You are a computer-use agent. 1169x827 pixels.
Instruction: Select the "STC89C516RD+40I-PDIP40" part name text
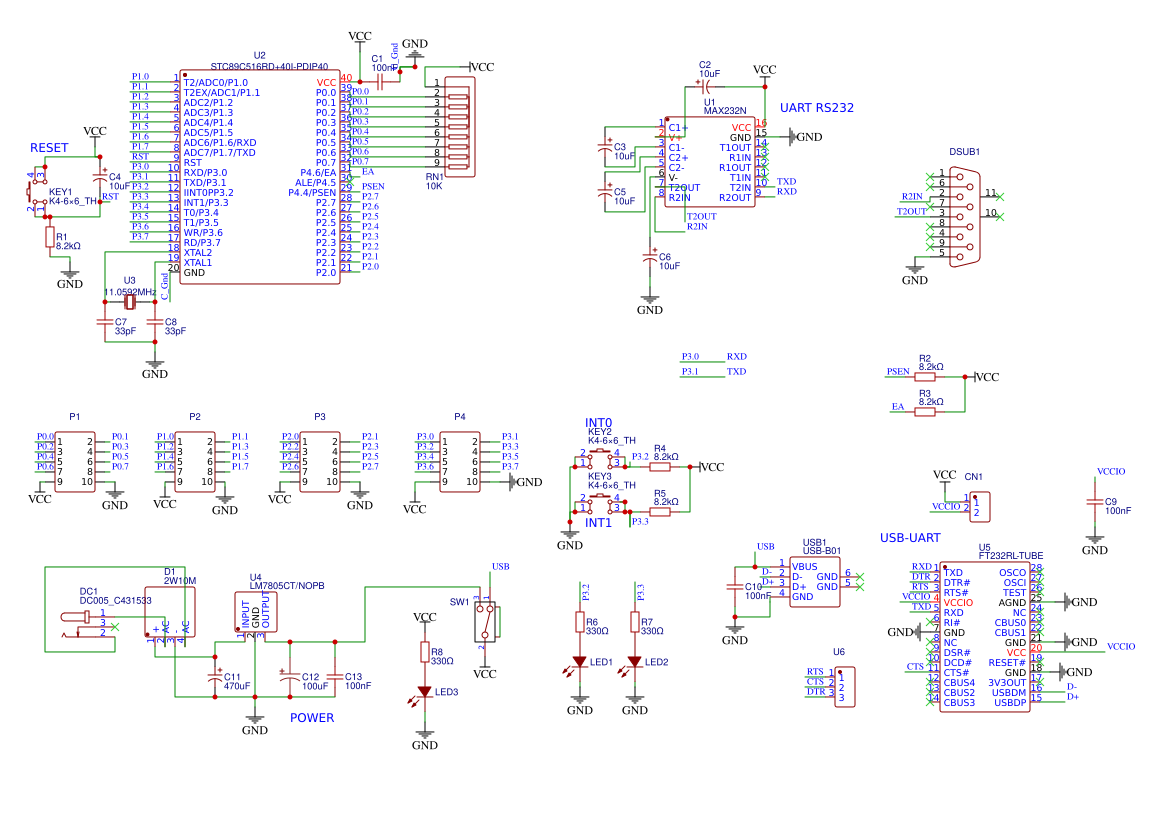[x=269, y=66]
